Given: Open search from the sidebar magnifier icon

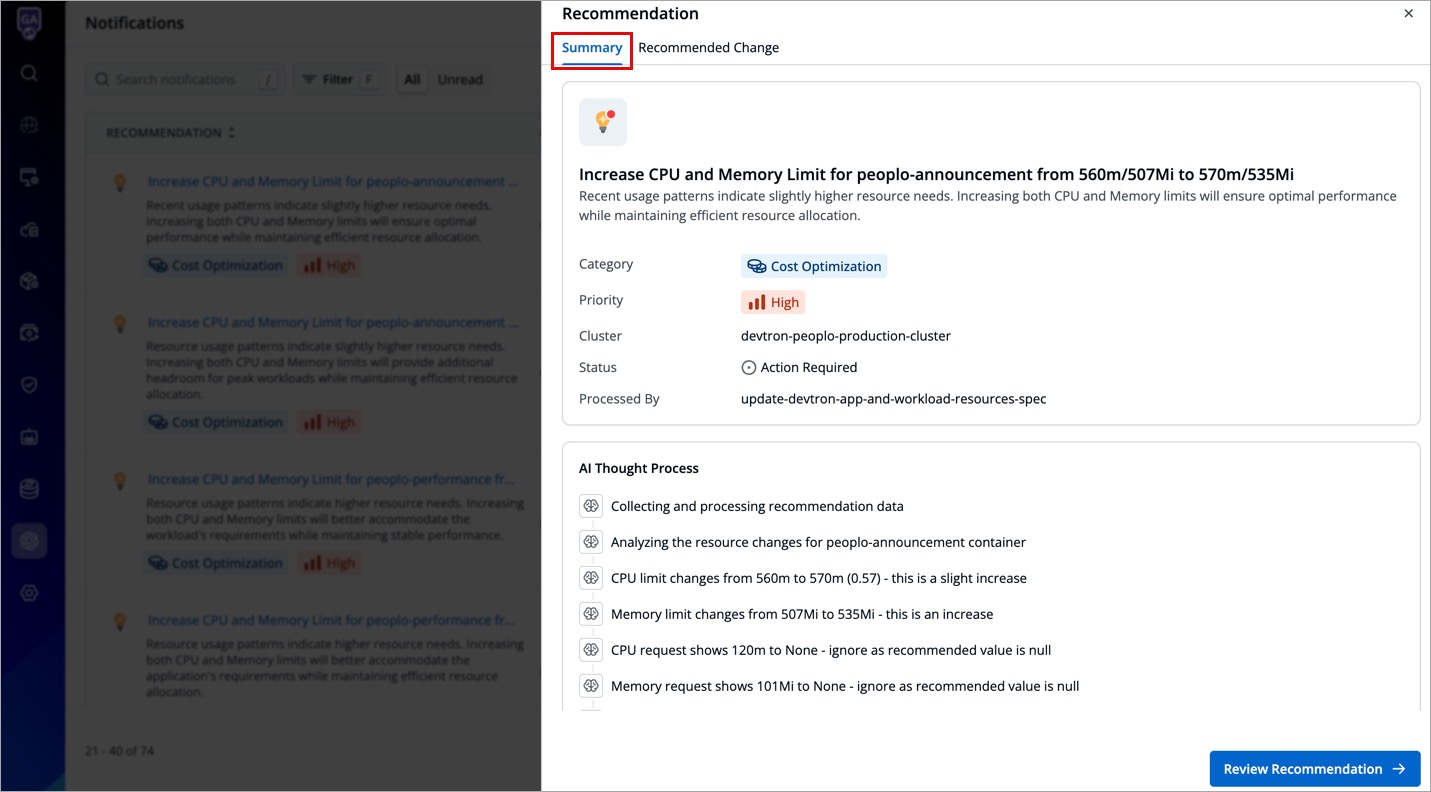Looking at the screenshot, I should [x=29, y=73].
